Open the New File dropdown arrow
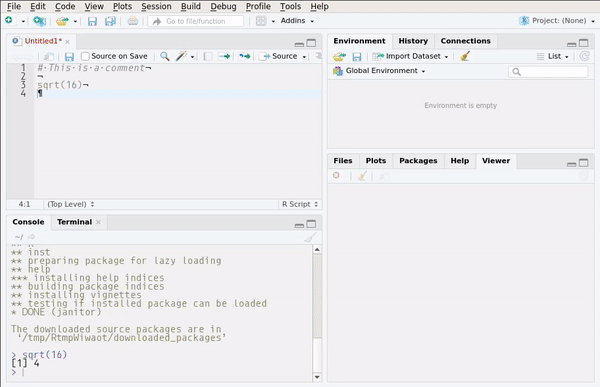Viewport: 600px width, 387px height. point(23,21)
